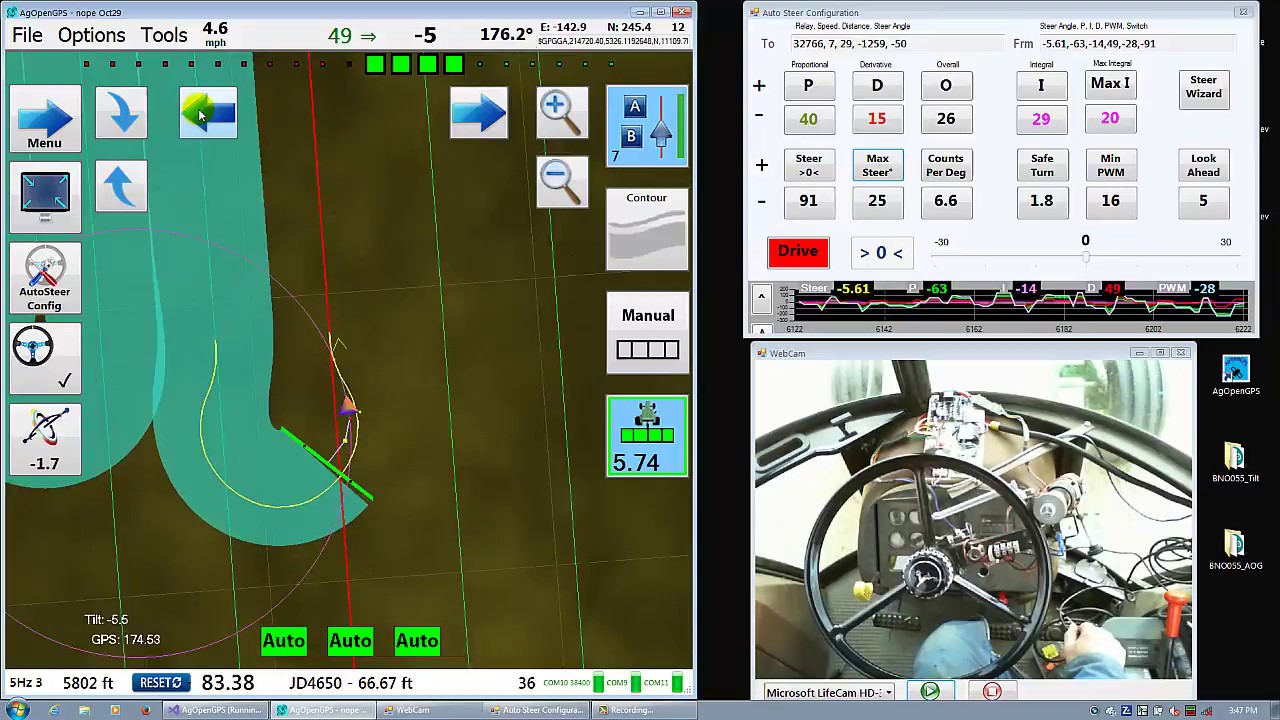Click the P proportional gain button
The height and width of the screenshot is (720, 1280).
point(808,85)
